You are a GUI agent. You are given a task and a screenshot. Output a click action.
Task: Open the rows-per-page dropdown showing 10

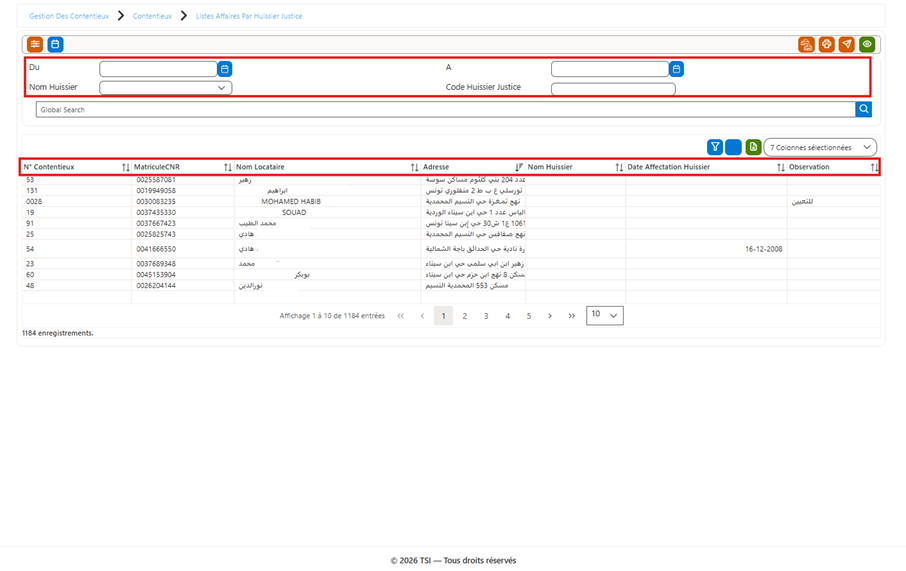click(605, 316)
